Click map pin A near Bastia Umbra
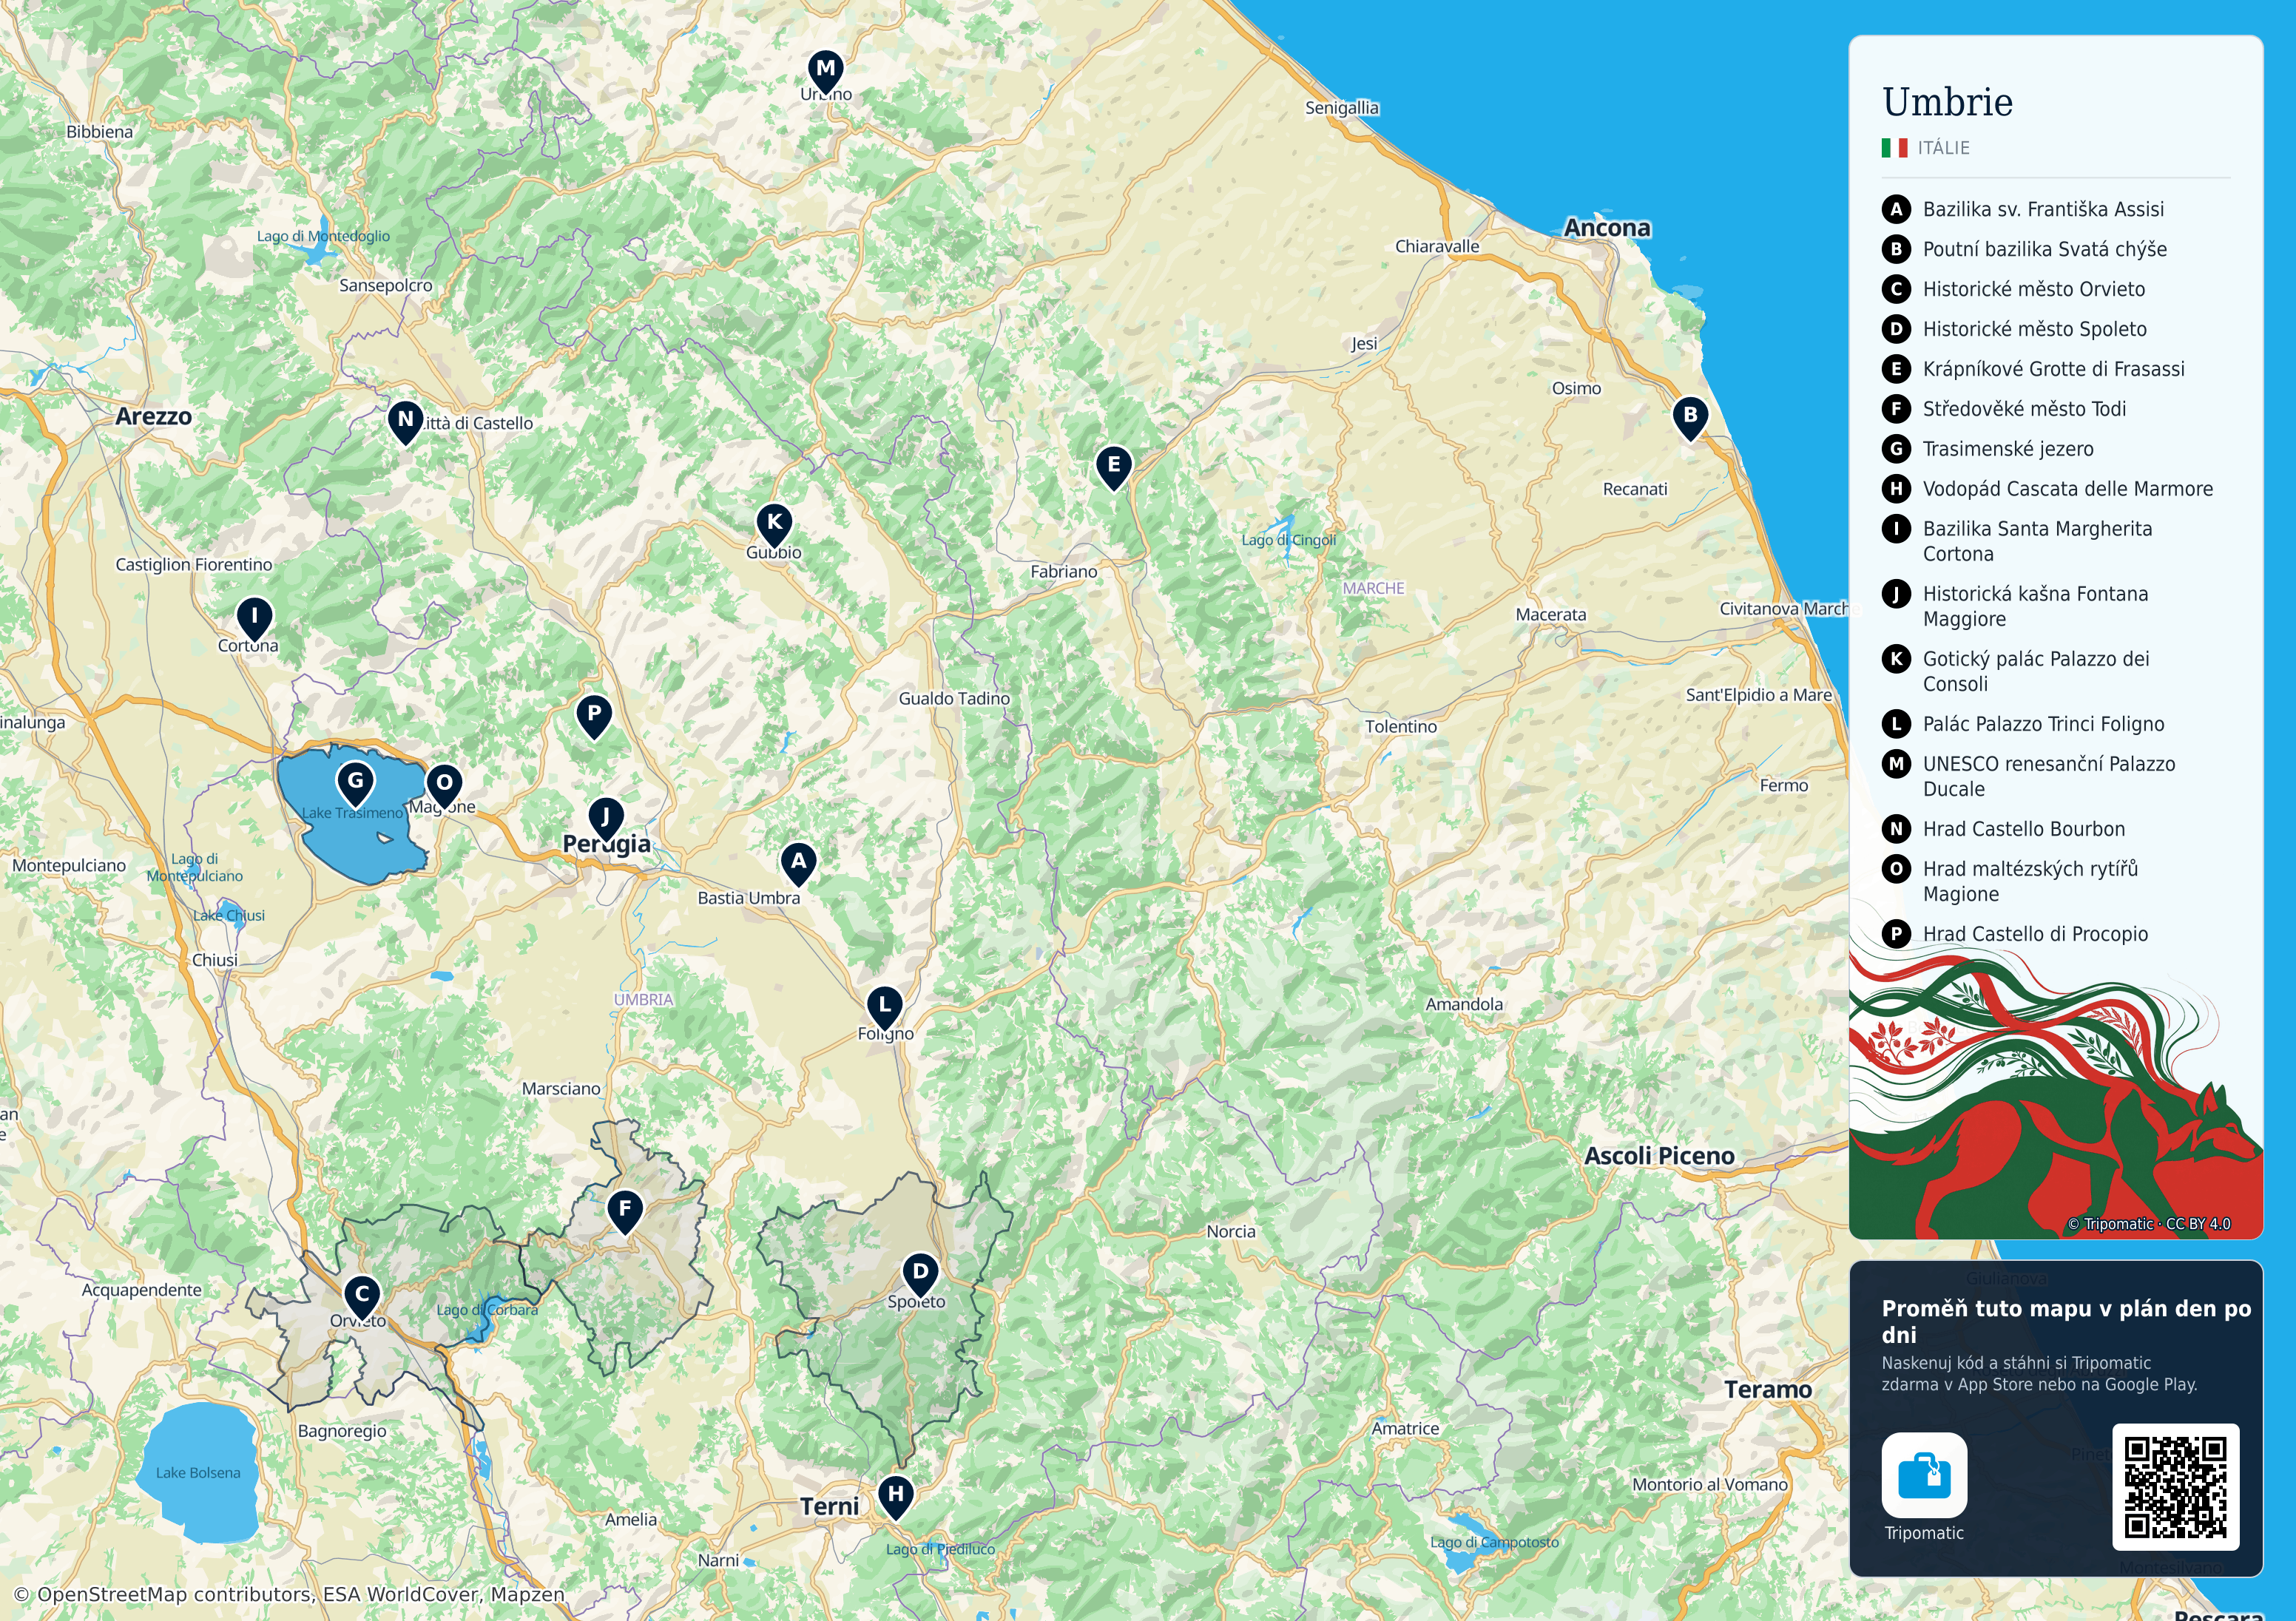Viewport: 2296px width, 1621px height. click(798, 864)
